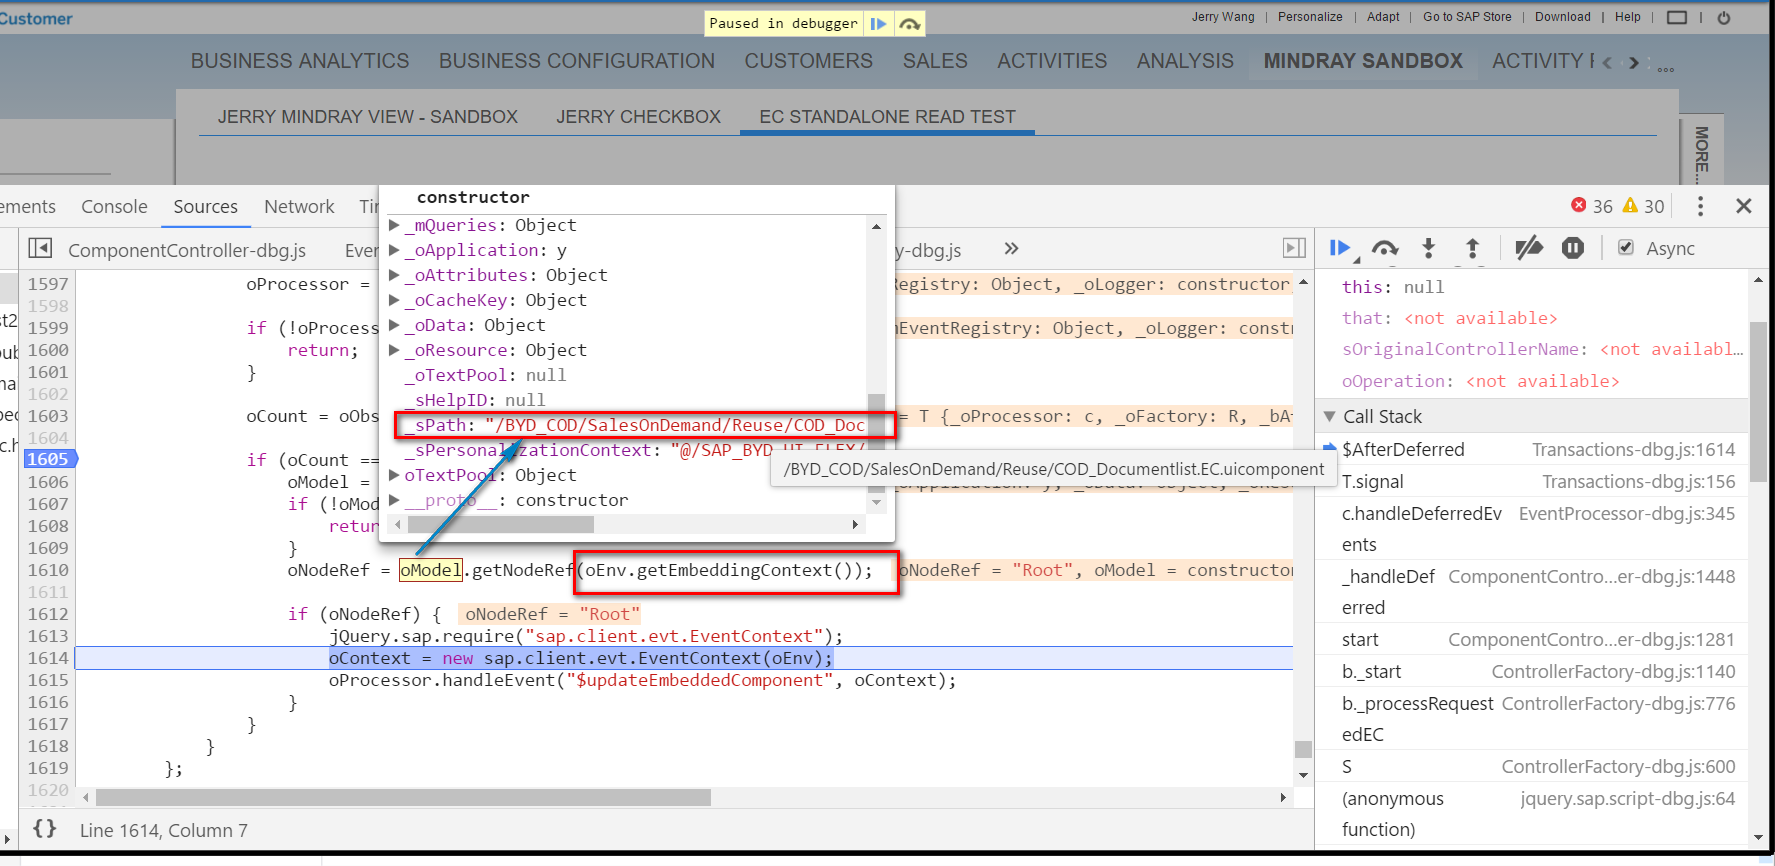Click the yellow warning count indicator

[x=1644, y=205]
